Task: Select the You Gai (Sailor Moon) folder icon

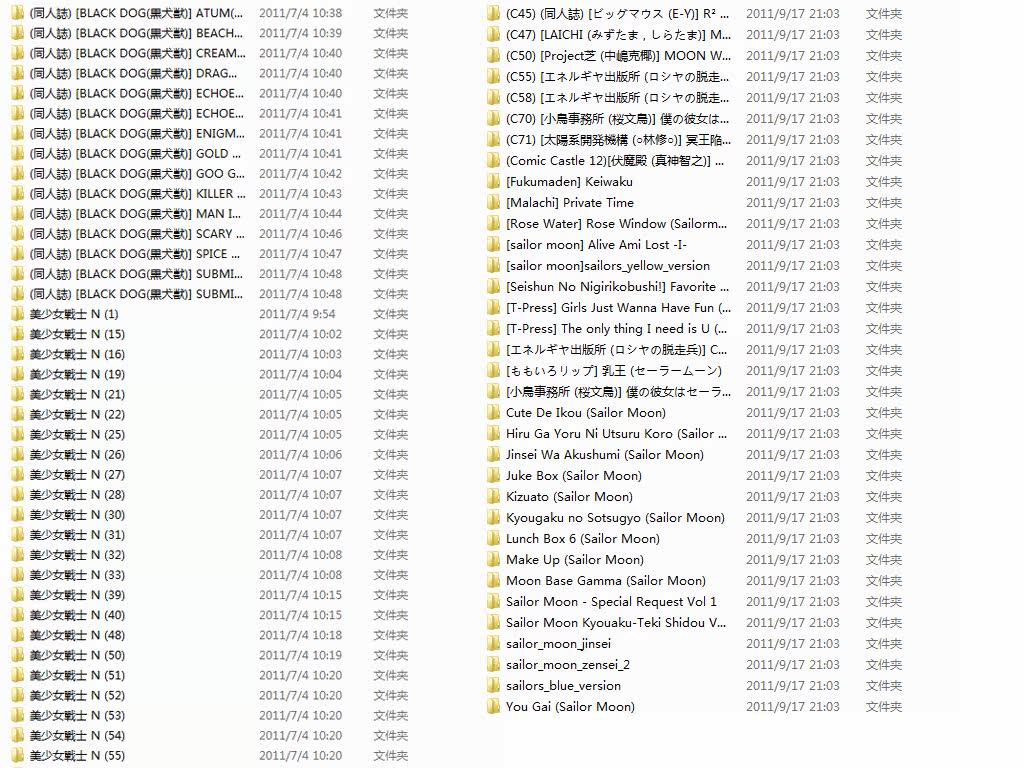Action: point(493,707)
